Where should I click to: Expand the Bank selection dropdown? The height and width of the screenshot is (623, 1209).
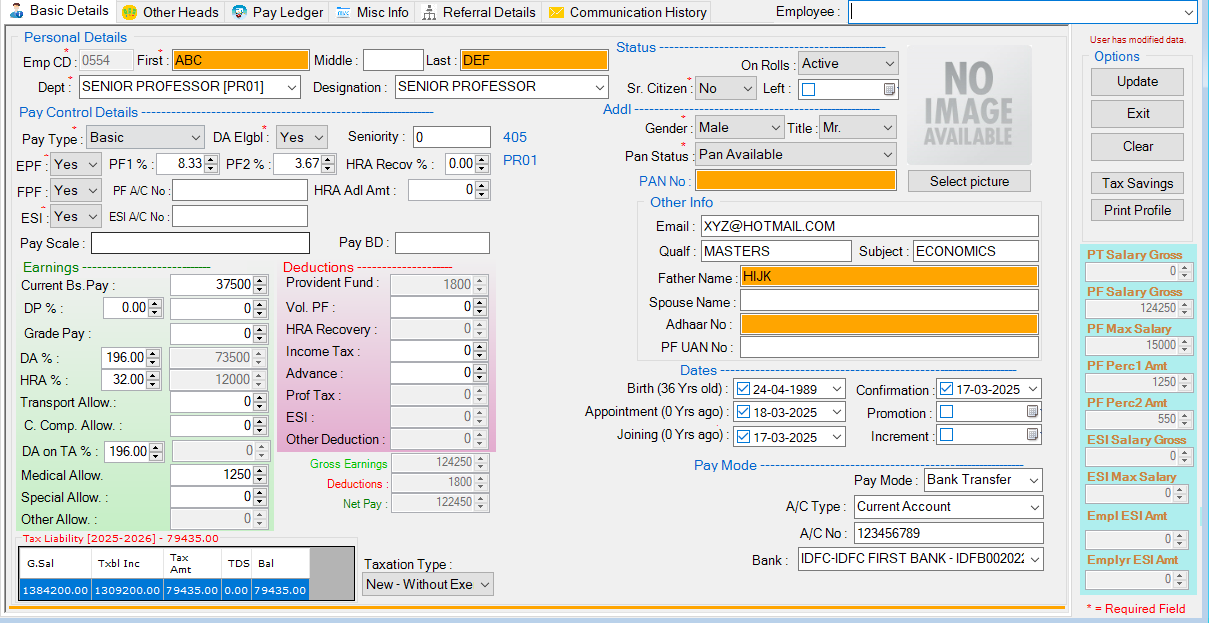click(1036, 559)
